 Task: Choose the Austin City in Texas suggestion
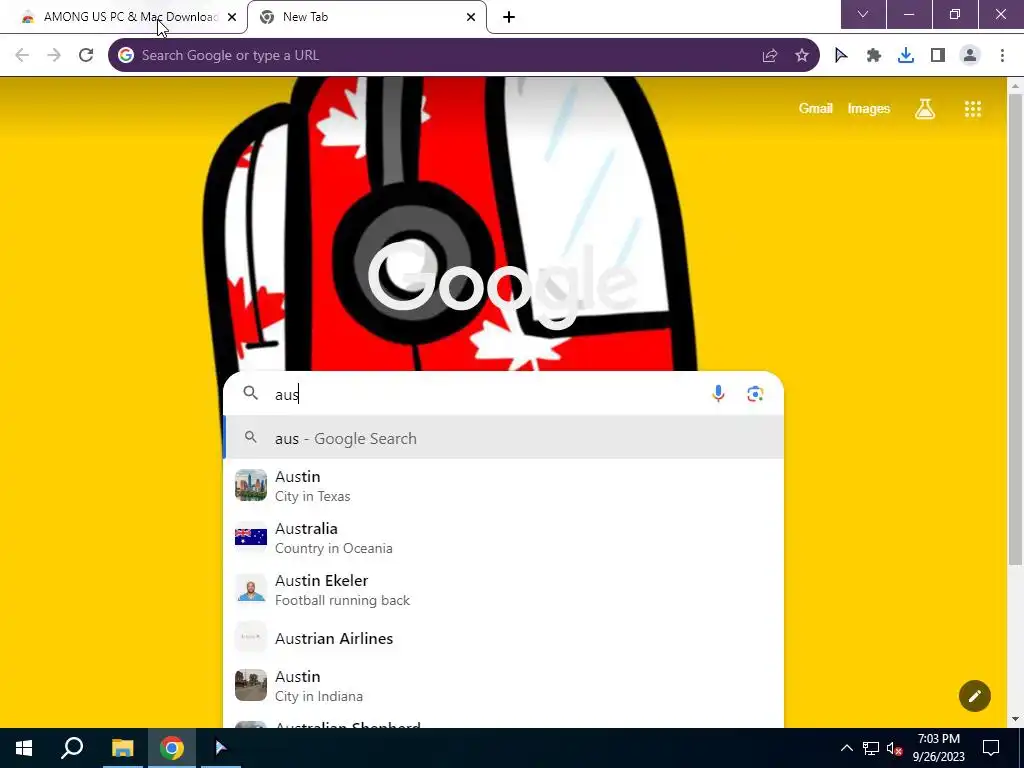pyautogui.click(x=503, y=486)
